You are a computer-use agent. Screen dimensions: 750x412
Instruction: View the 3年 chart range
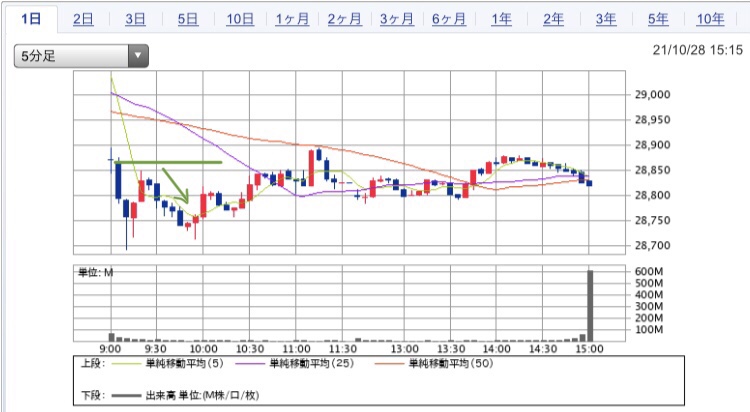coord(606,19)
